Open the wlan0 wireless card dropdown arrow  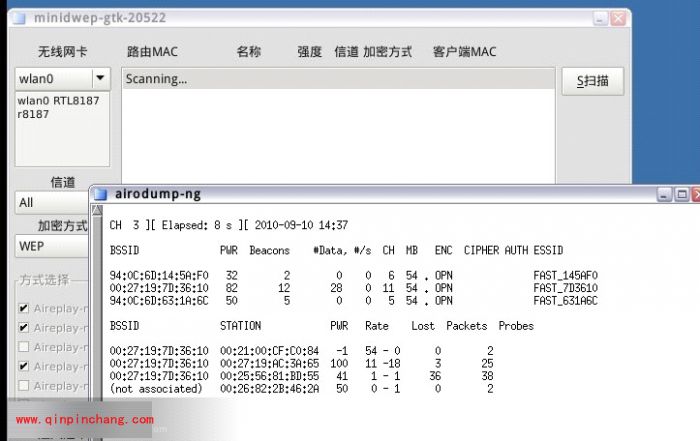(x=100, y=78)
